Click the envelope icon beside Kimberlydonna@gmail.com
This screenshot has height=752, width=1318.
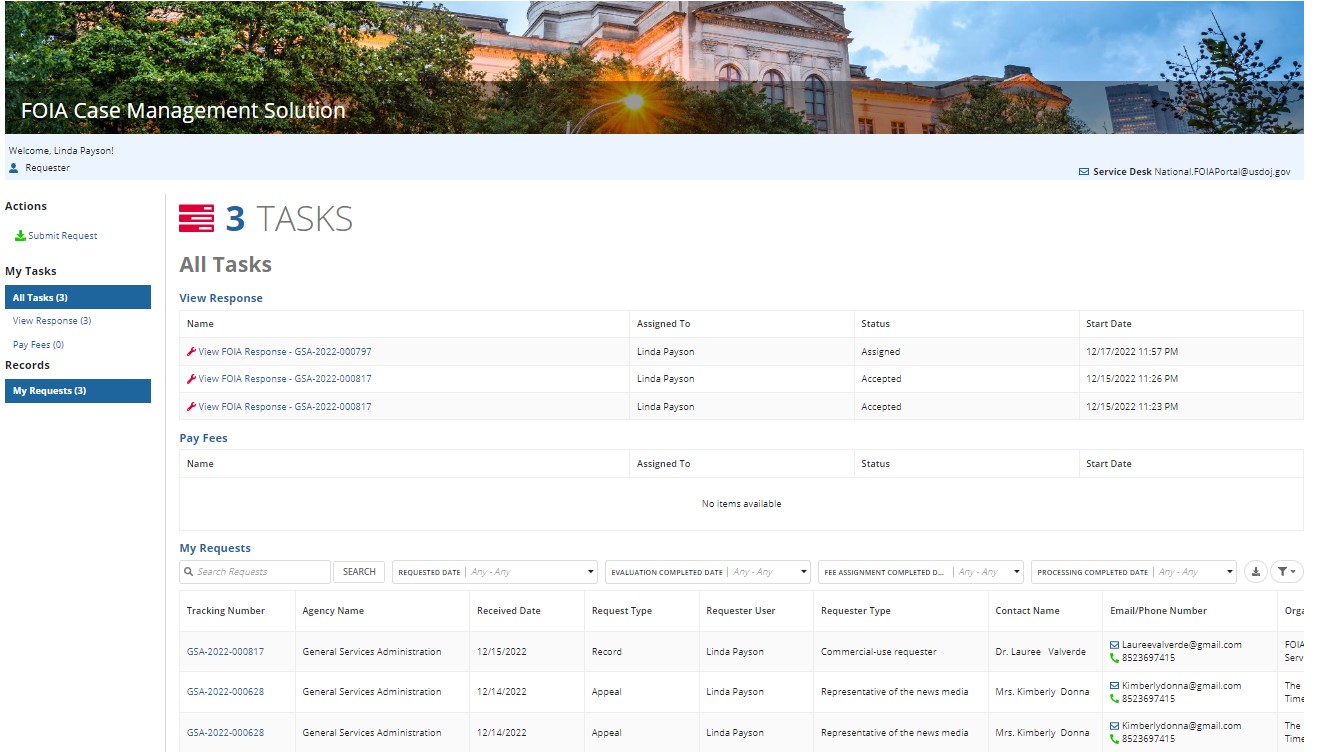[1114, 685]
